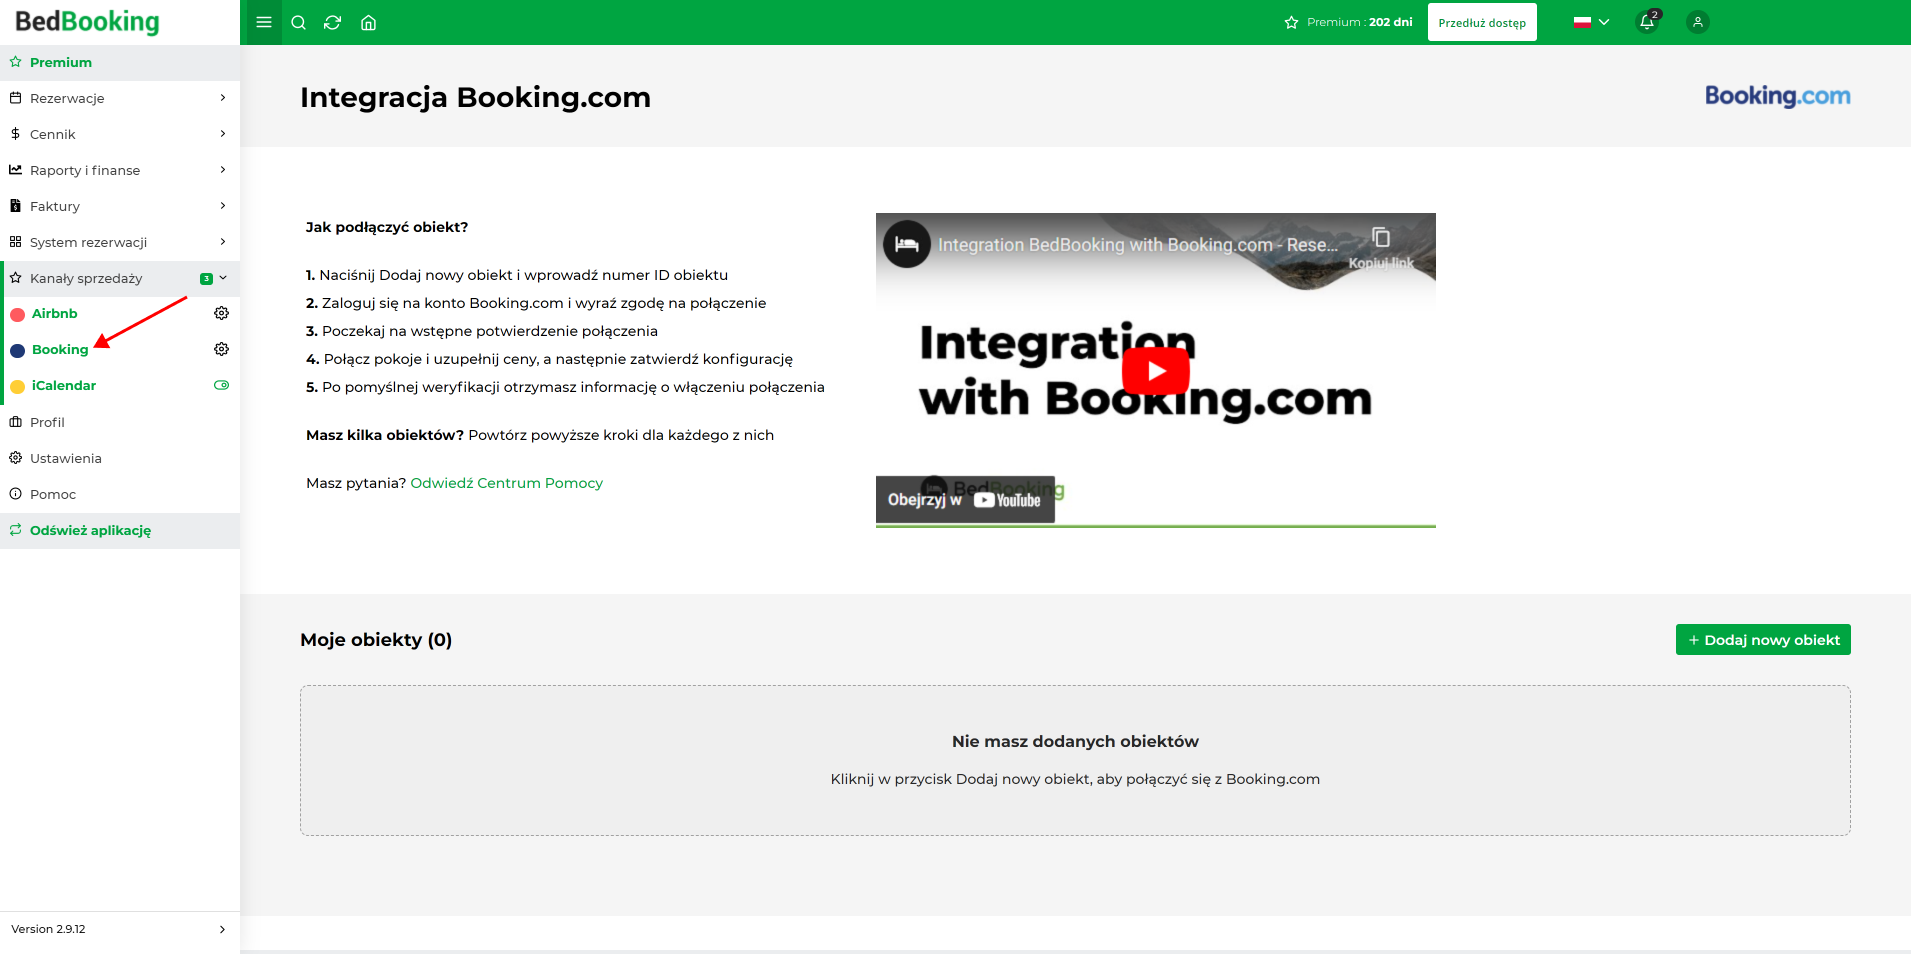The height and width of the screenshot is (954, 1911).
Task: Click the Ustawienia gear icon
Action: [15, 458]
